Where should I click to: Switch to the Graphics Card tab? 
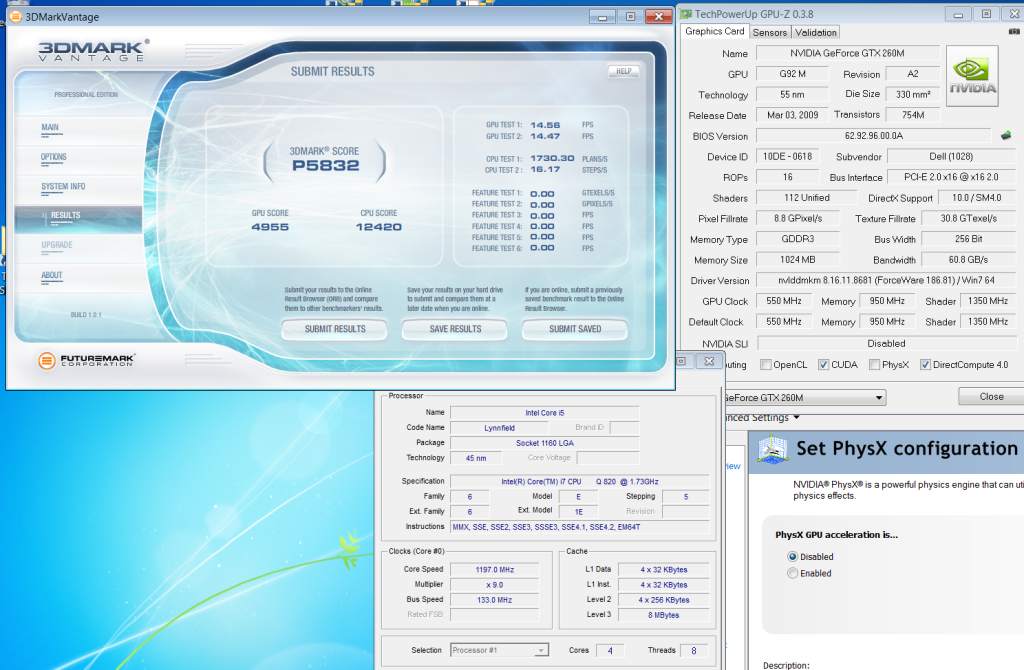[714, 31]
